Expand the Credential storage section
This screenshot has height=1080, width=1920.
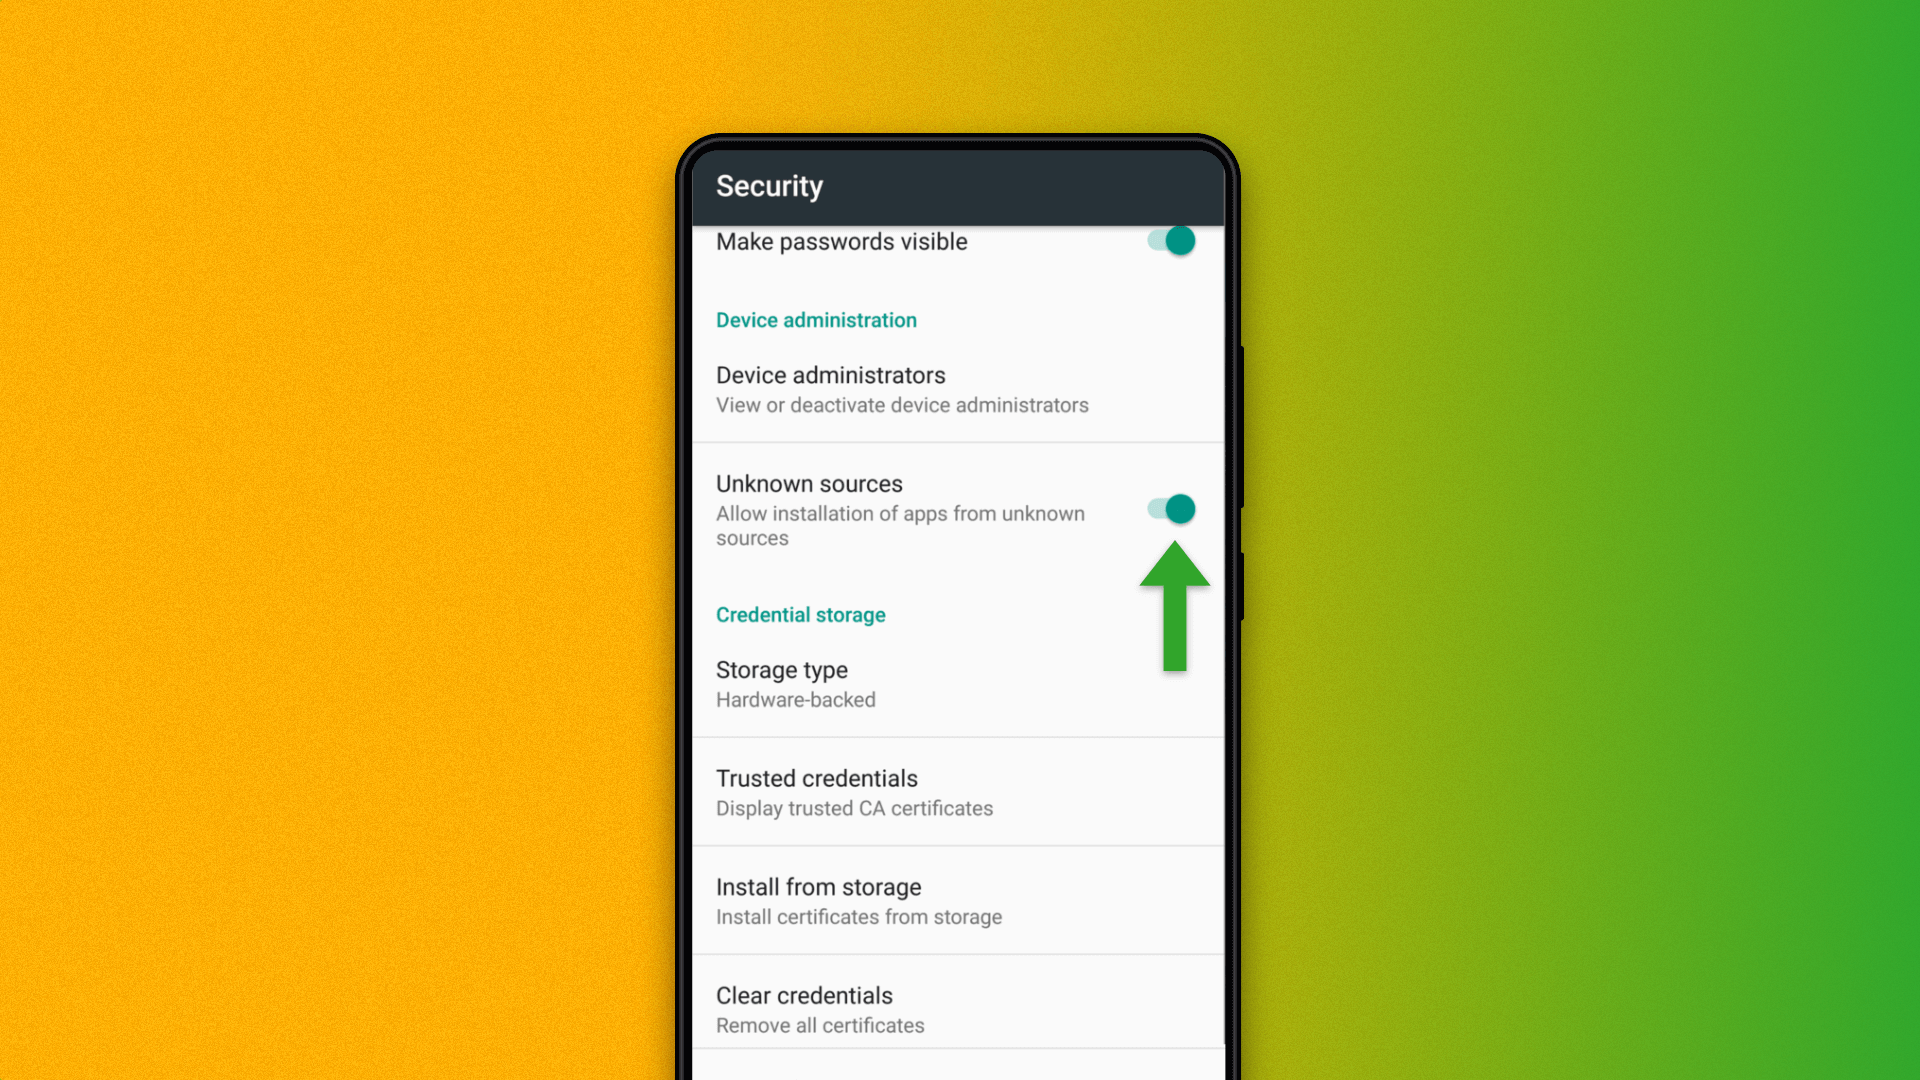(x=800, y=615)
